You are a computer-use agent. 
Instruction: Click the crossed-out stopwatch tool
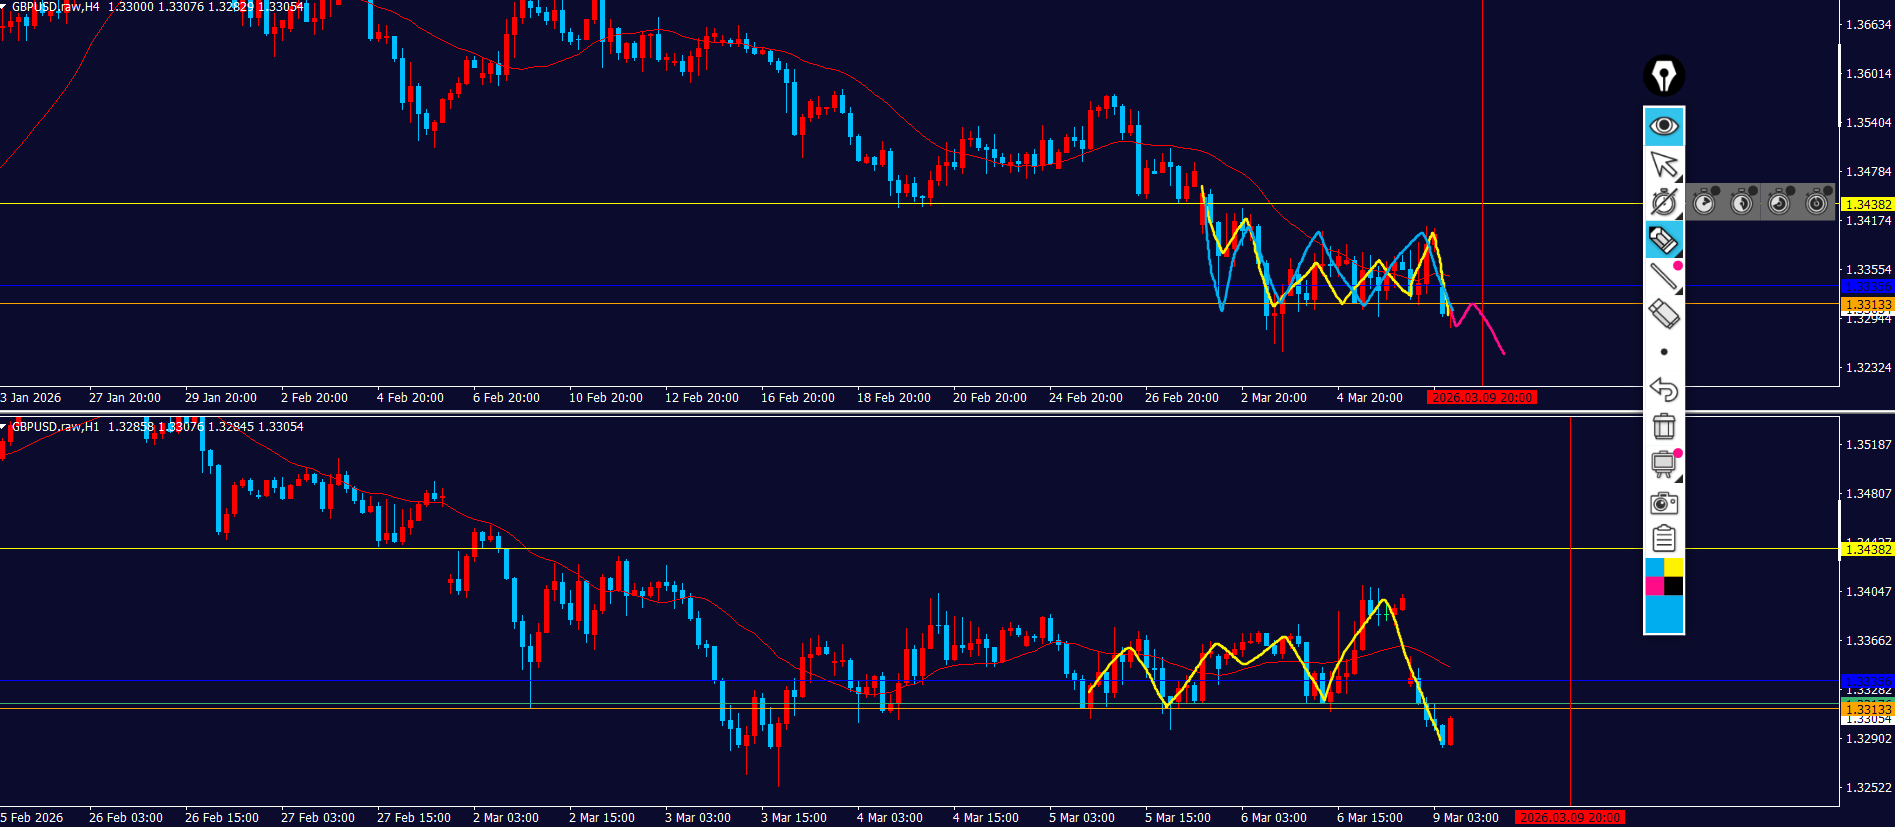(x=1664, y=202)
